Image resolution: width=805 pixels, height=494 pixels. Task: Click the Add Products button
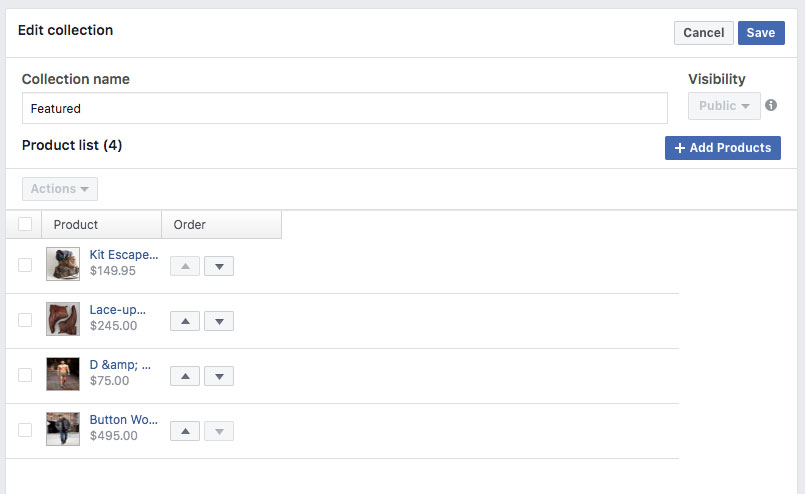pyautogui.click(x=722, y=148)
